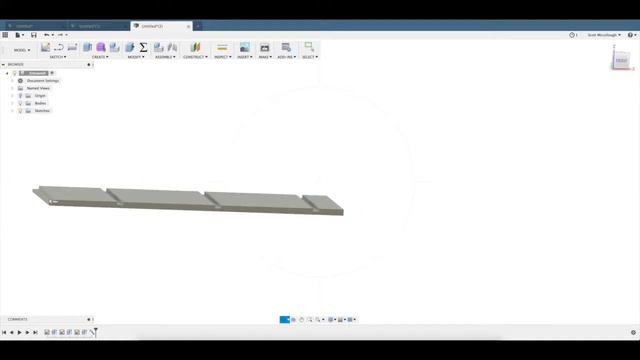Open the ADD-INS dropdown menu

(287, 57)
